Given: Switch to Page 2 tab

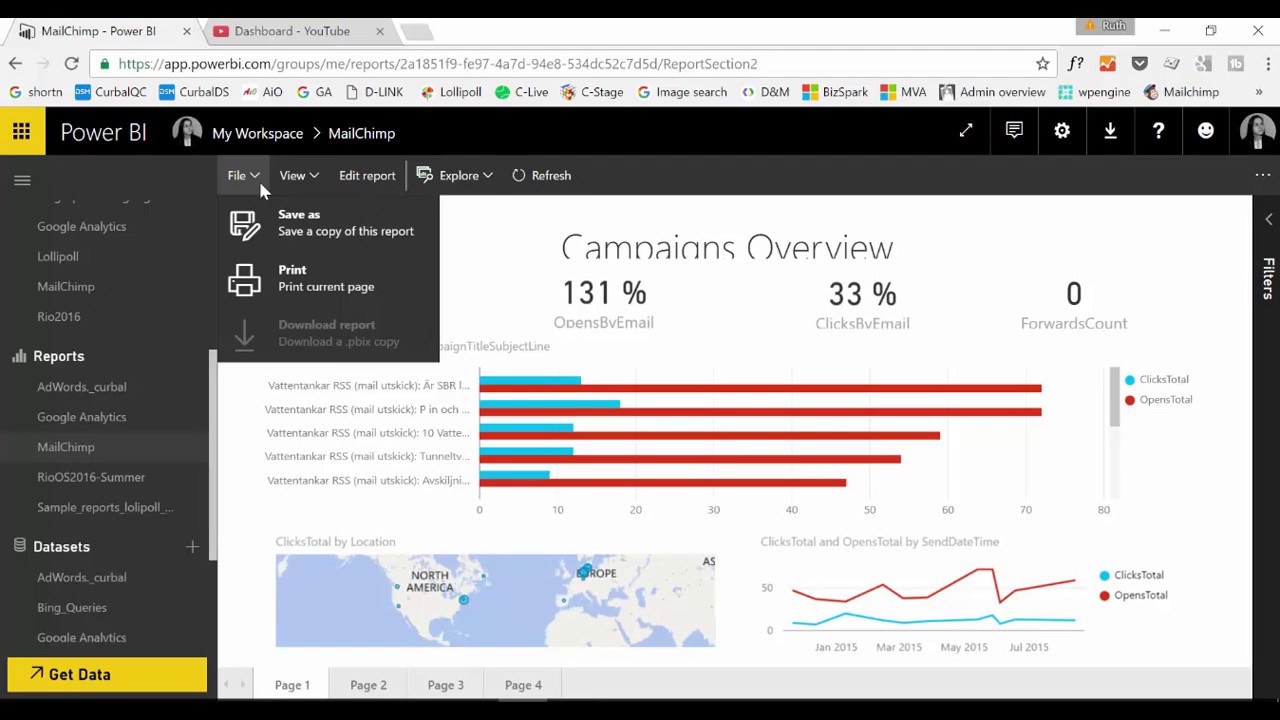Looking at the screenshot, I should click(368, 685).
